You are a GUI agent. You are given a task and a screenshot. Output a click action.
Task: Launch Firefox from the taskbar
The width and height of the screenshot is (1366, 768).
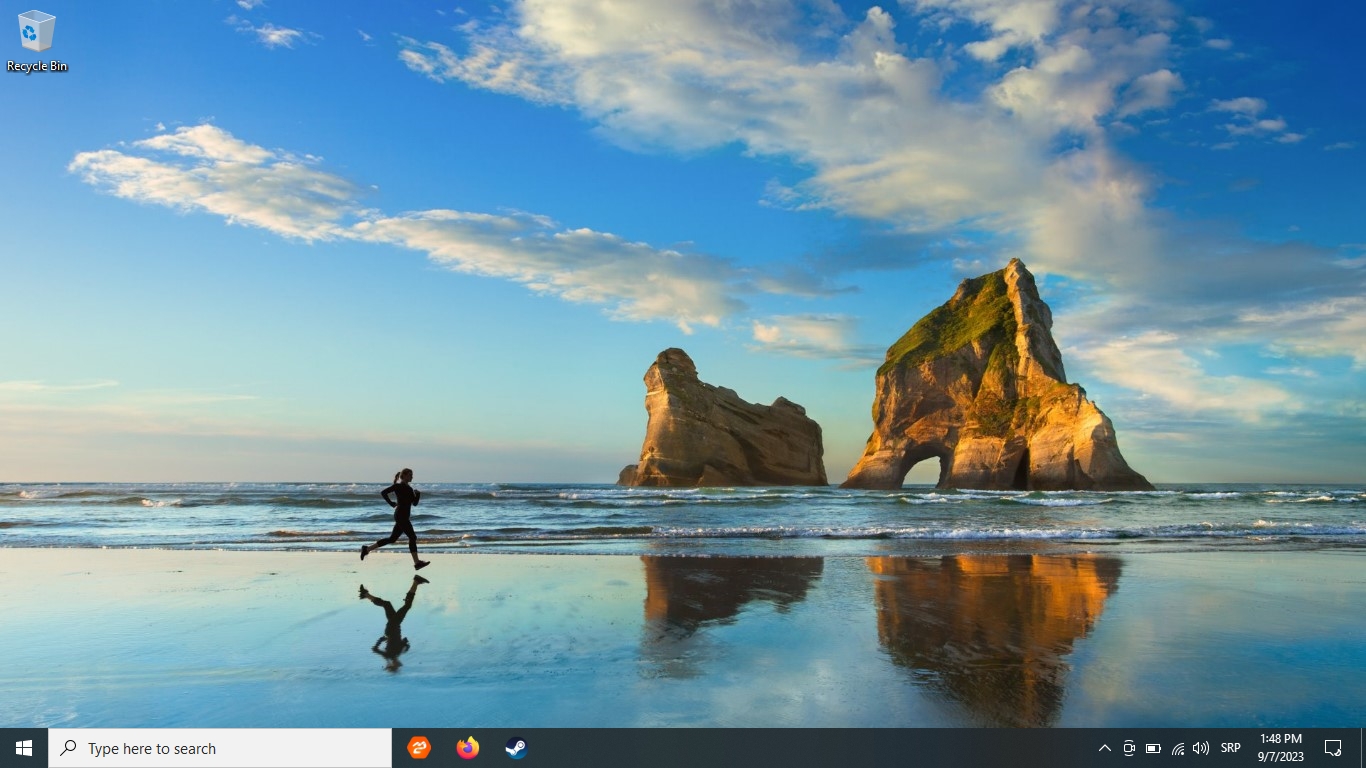coord(467,748)
